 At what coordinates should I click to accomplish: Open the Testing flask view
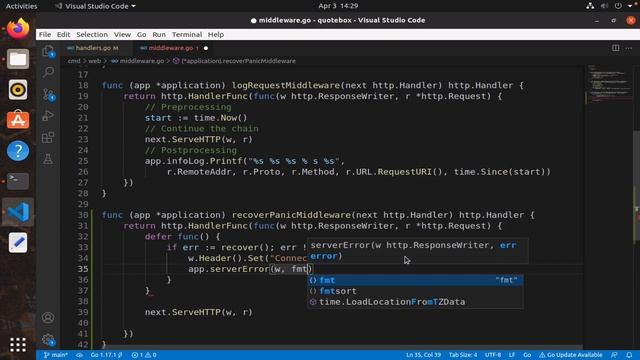click(48, 159)
